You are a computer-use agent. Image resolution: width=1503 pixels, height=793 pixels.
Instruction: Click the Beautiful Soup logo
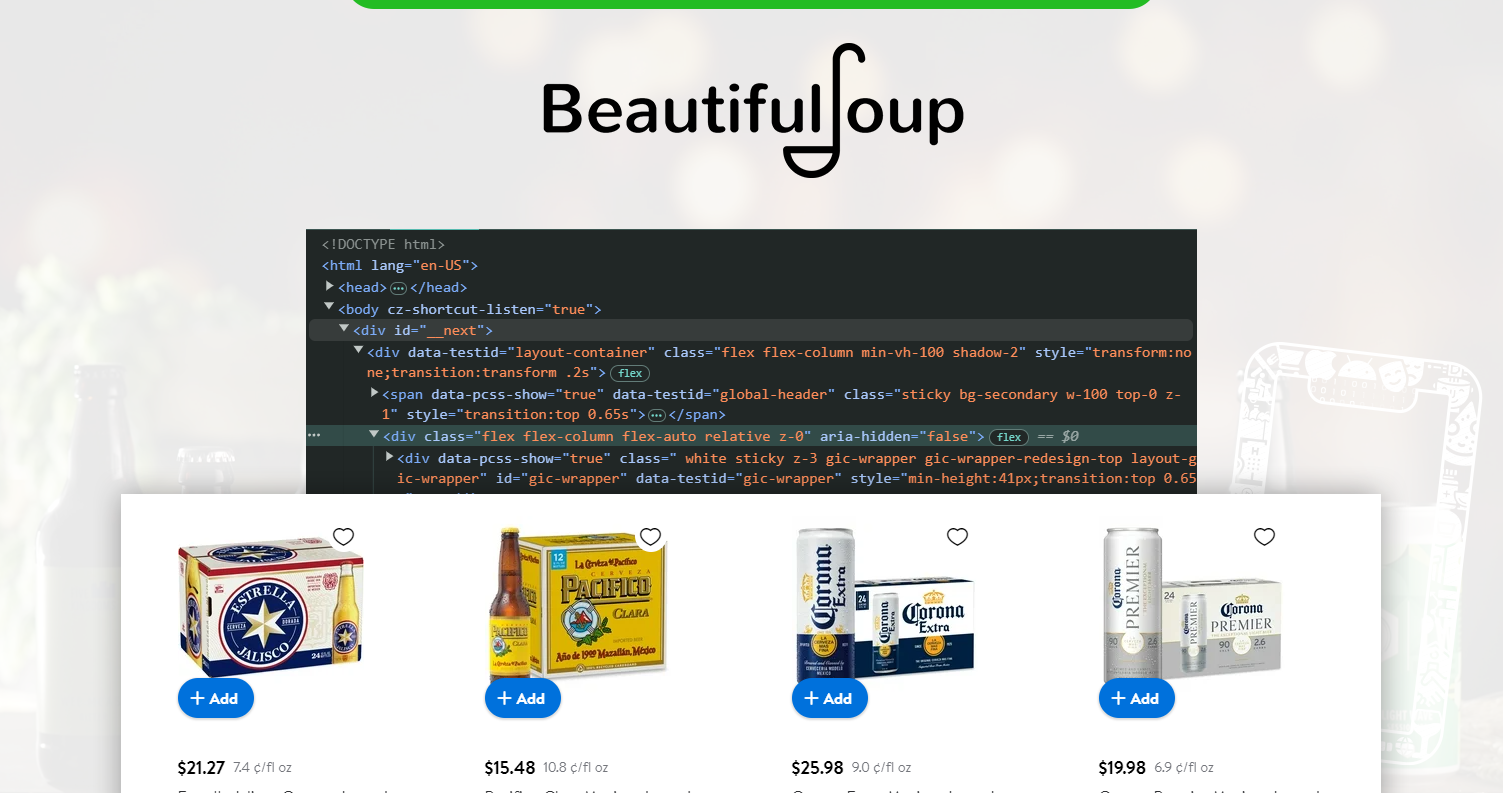coord(752,110)
